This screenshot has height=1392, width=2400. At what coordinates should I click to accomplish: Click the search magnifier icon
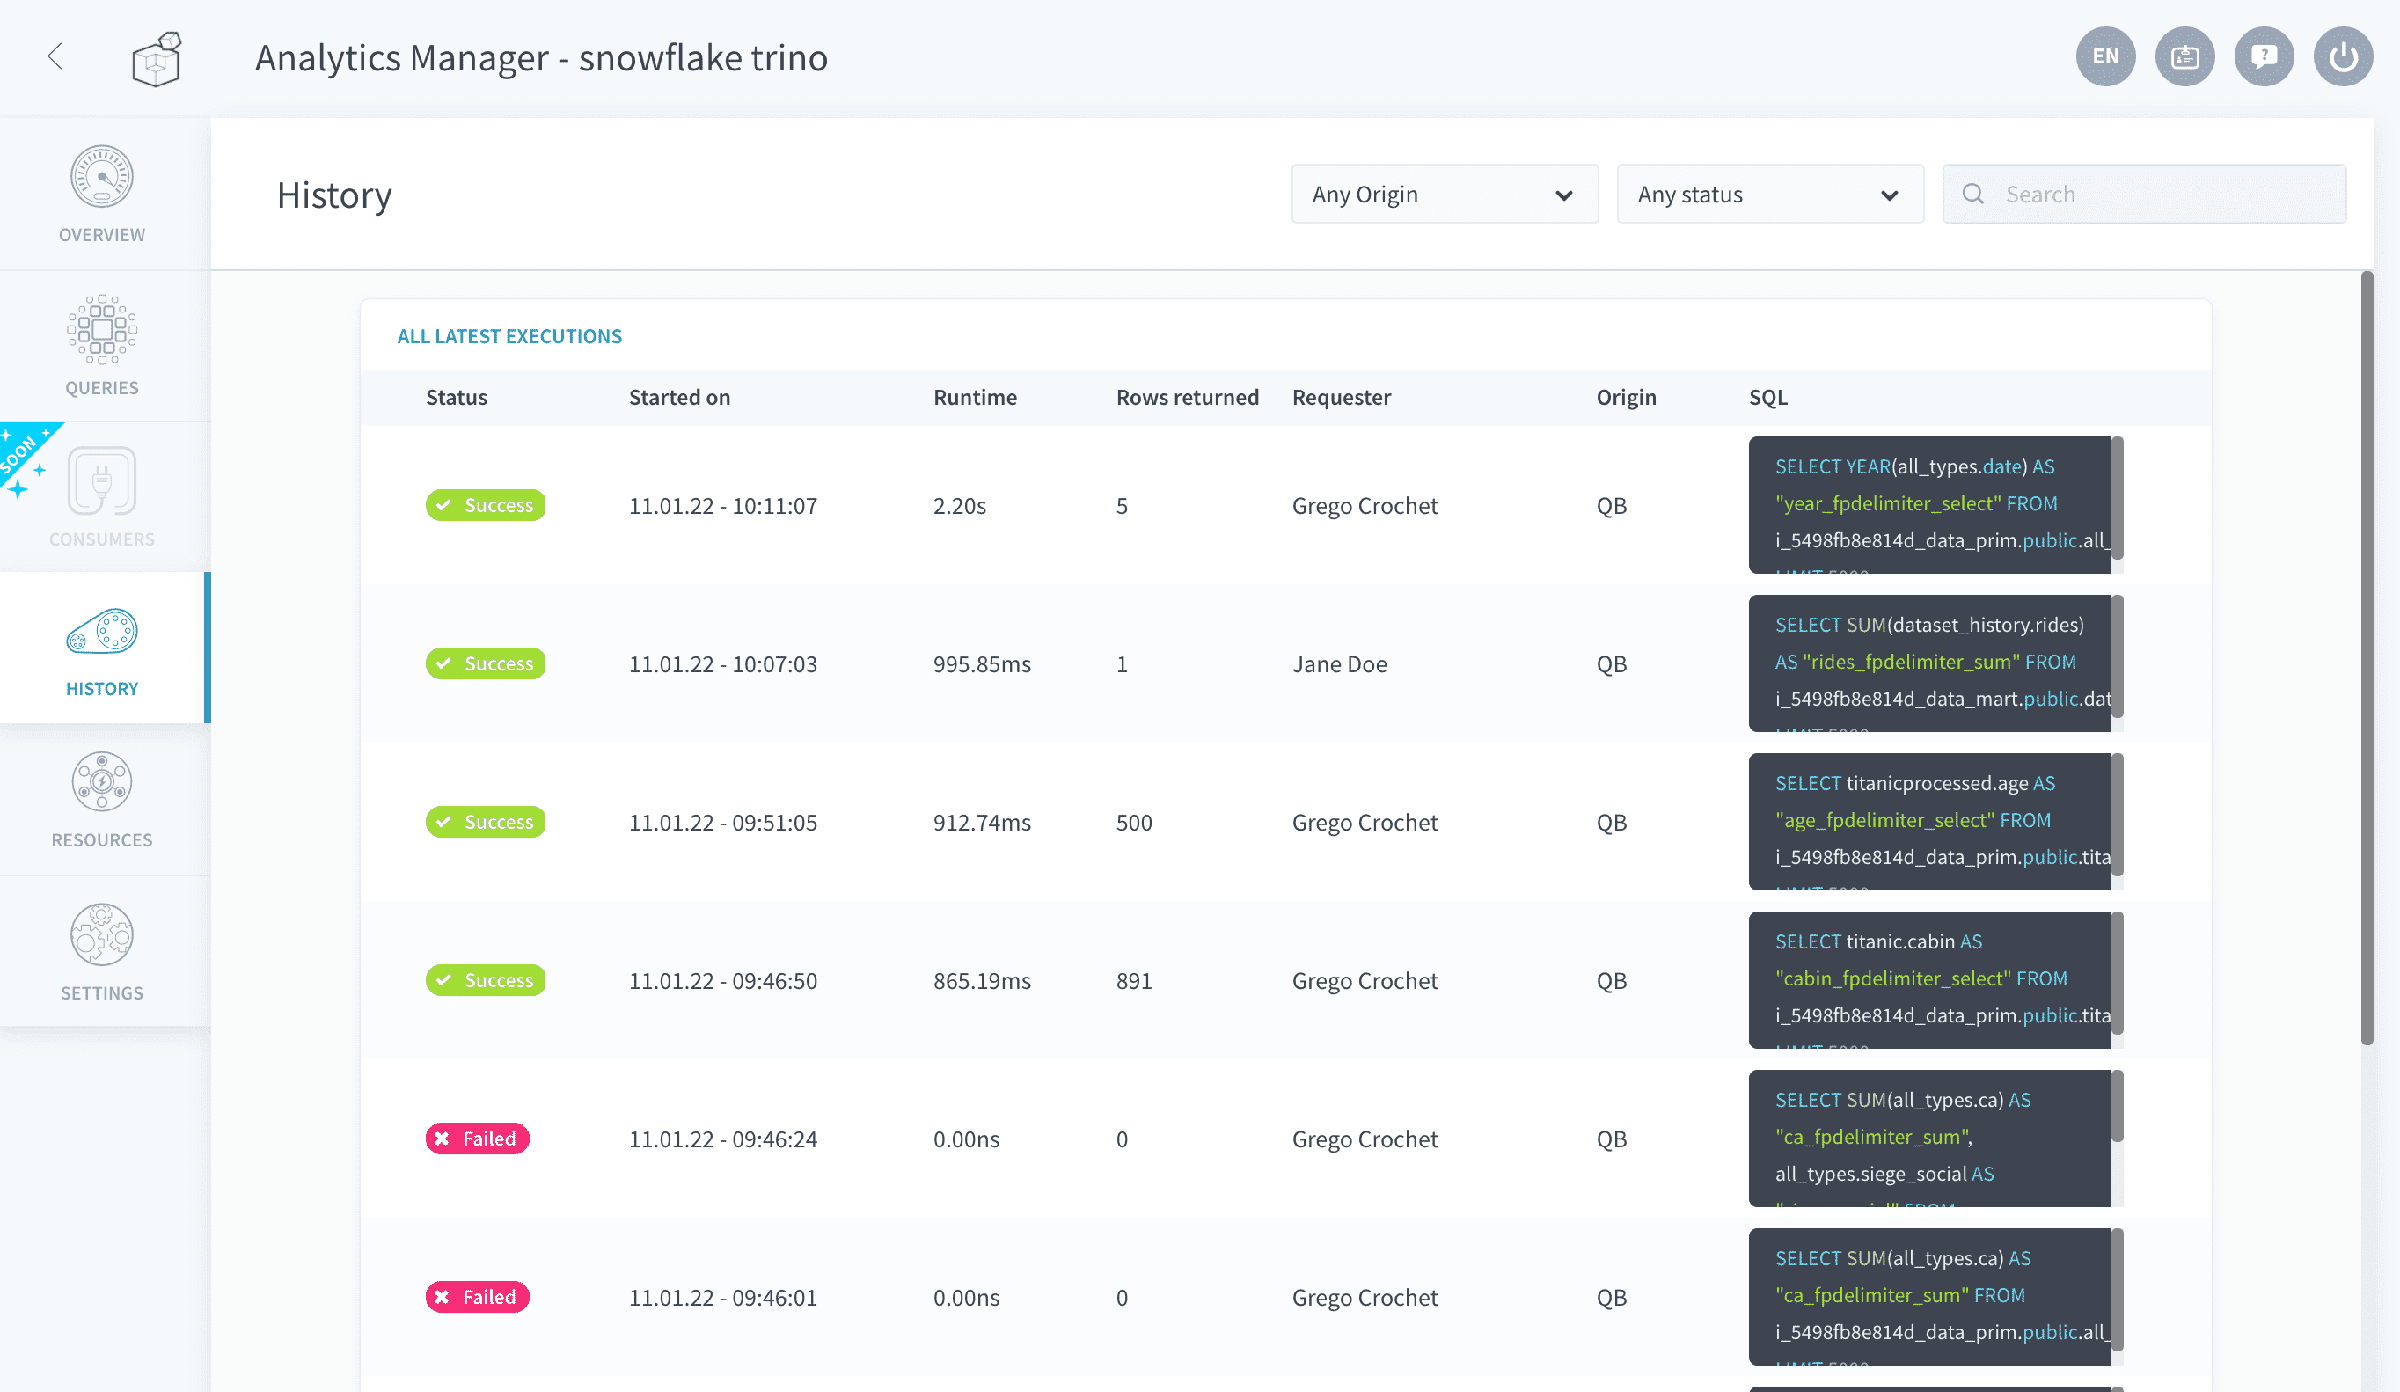tap(1973, 194)
